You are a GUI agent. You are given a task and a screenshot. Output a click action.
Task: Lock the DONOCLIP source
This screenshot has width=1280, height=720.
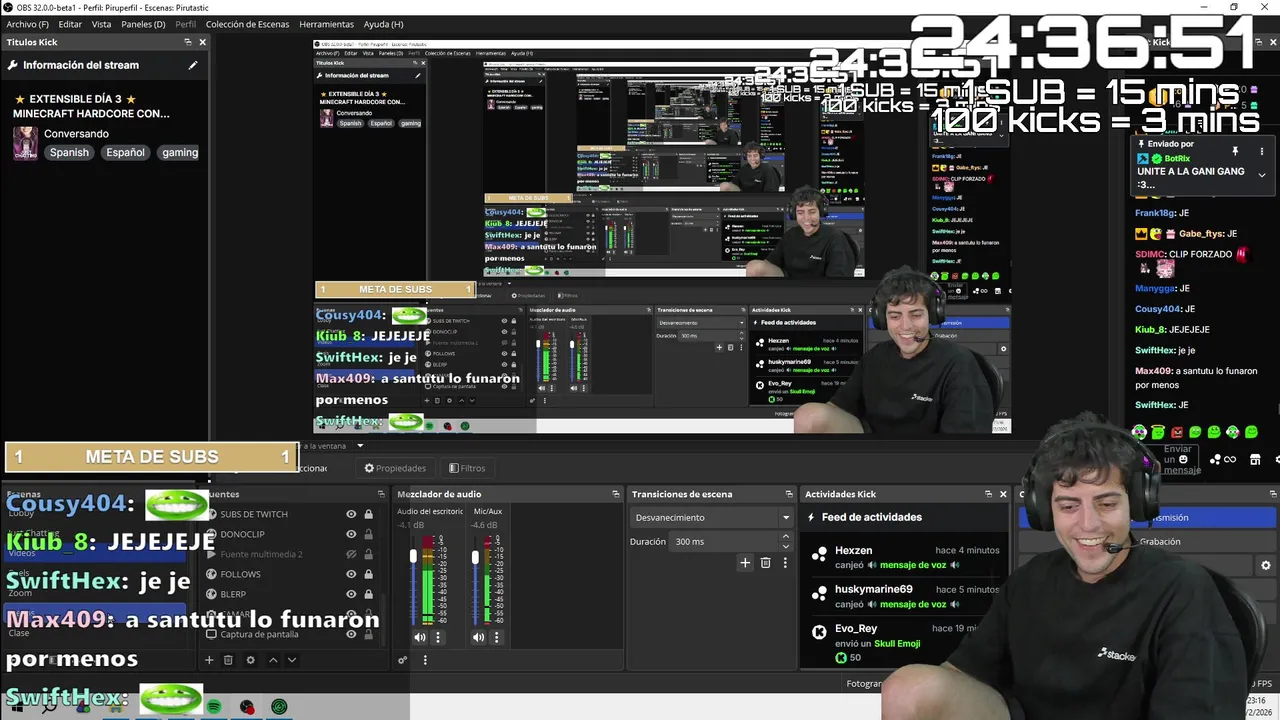[x=368, y=534]
